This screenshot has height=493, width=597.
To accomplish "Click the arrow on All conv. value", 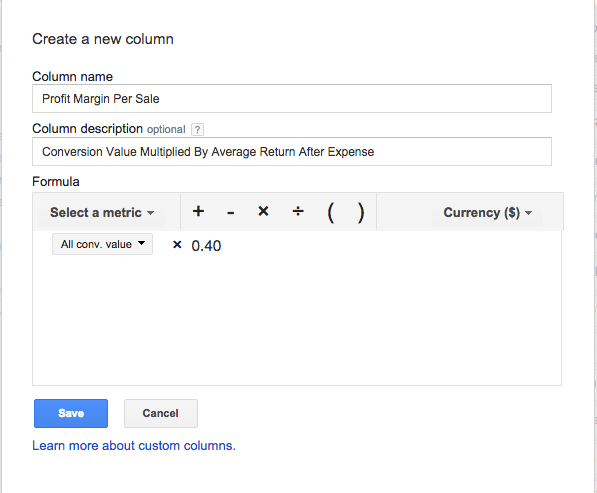I will 141,243.
